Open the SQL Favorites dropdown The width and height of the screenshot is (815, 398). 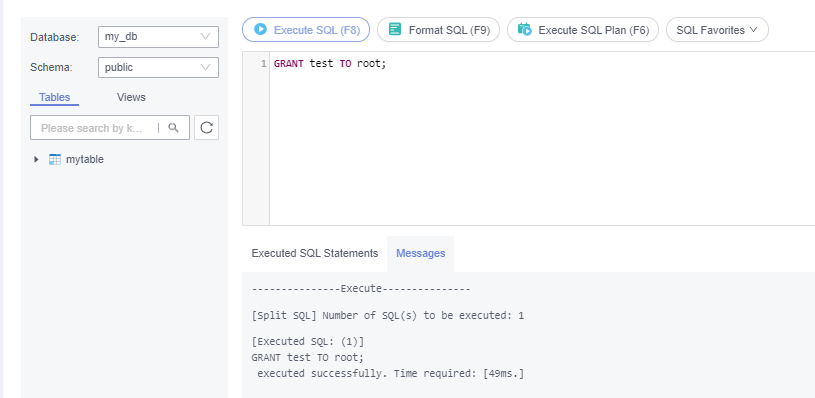coord(717,30)
